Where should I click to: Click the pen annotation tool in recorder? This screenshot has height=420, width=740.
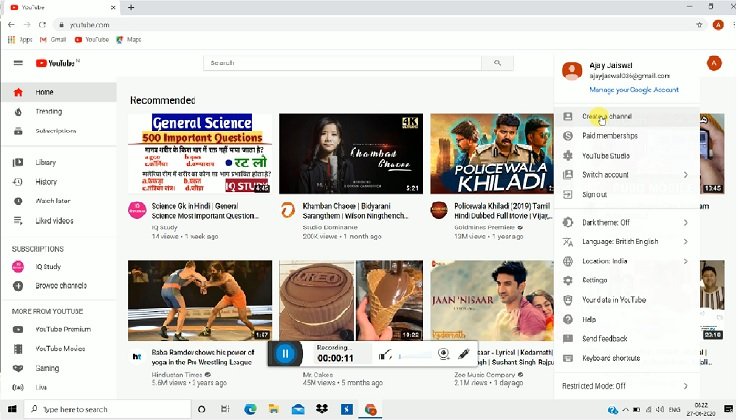click(464, 354)
